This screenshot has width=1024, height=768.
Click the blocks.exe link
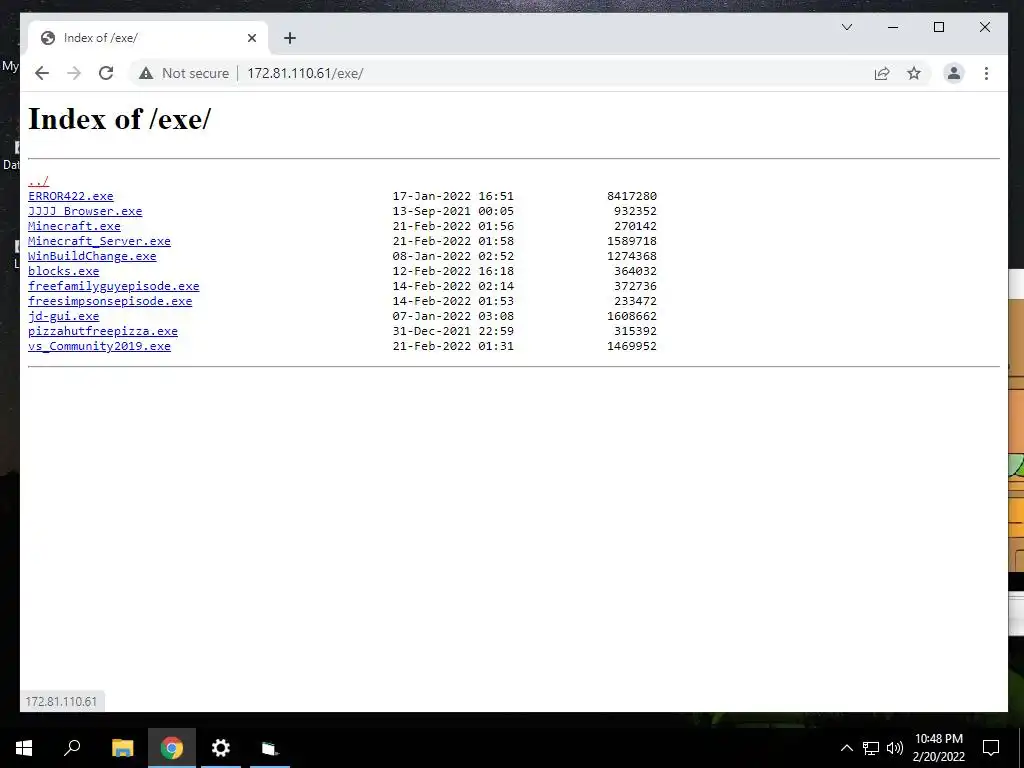pos(63,271)
